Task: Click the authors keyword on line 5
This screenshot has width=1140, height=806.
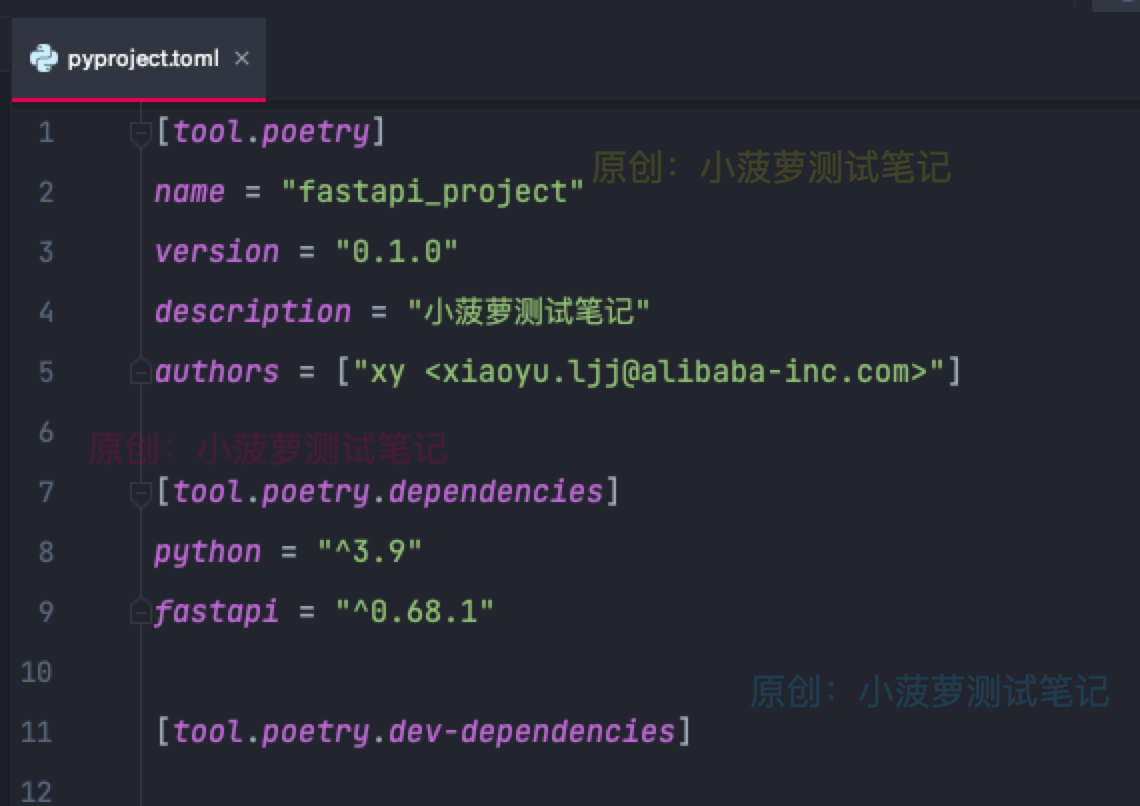Action: (215, 371)
